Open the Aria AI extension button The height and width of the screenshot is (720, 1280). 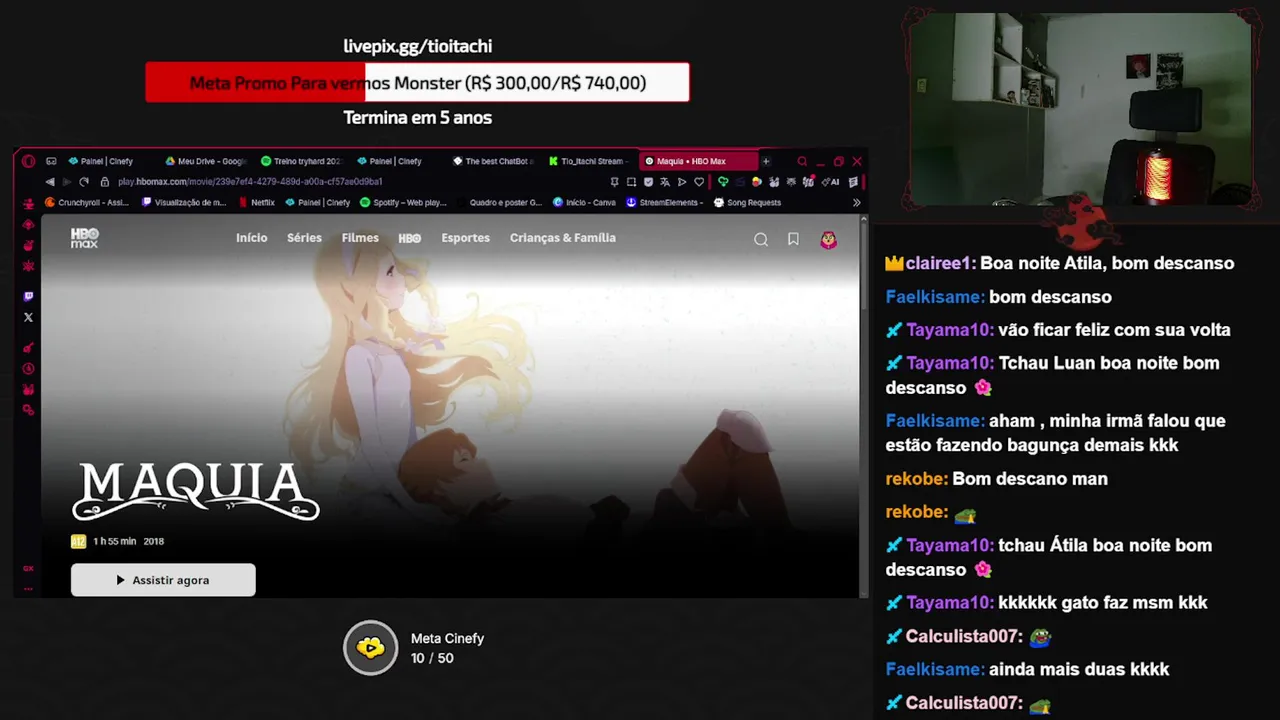[x=829, y=182]
